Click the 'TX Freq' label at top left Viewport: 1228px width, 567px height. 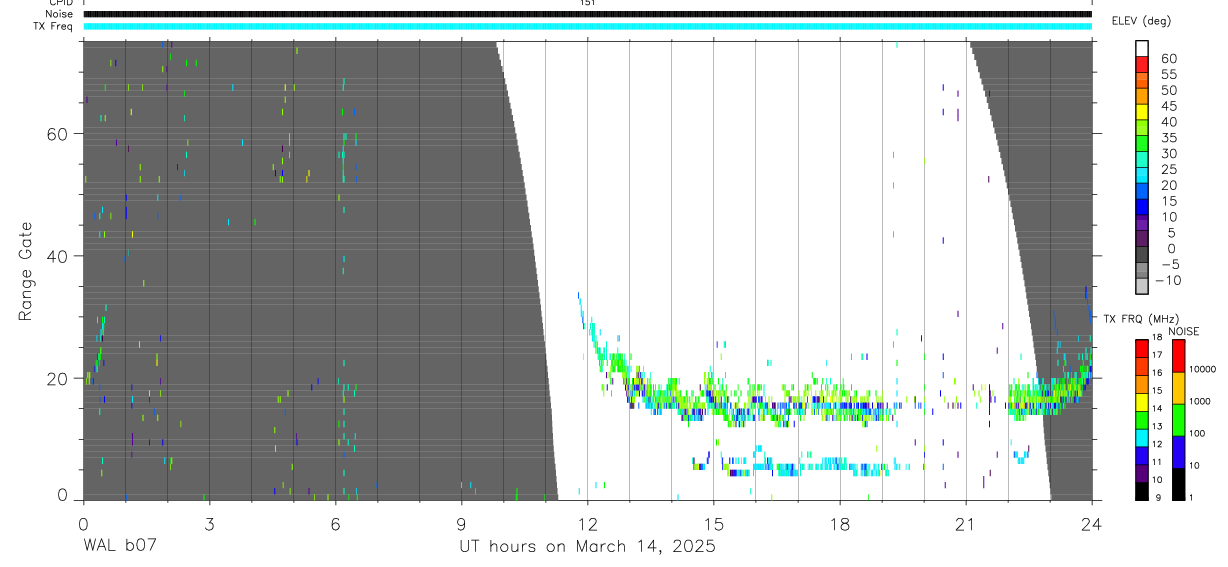[x=53, y=26]
